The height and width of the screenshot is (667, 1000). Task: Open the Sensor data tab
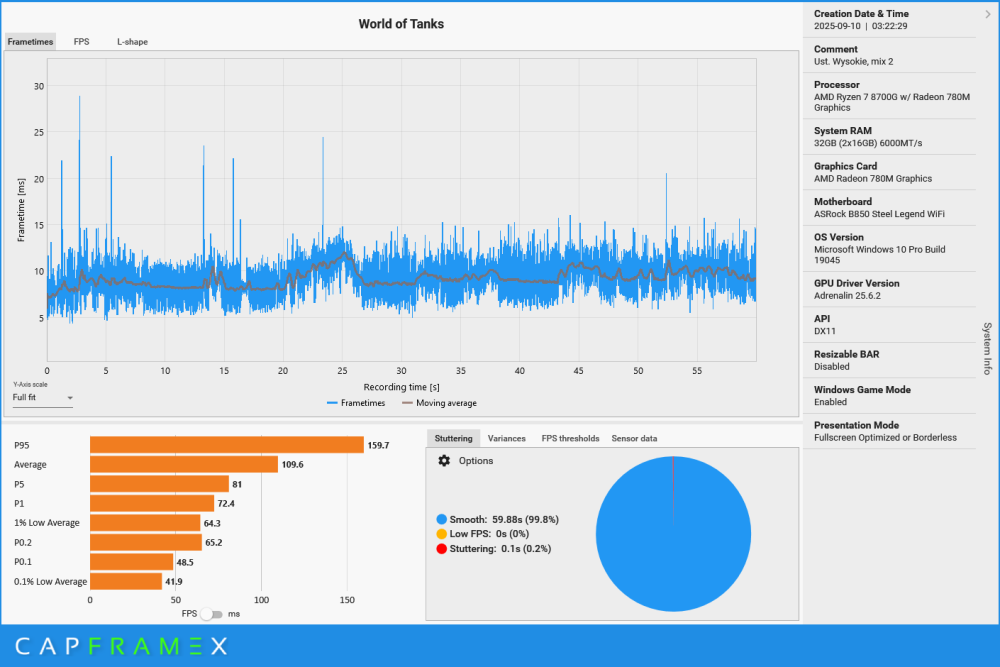pyautogui.click(x=634, y=438)
